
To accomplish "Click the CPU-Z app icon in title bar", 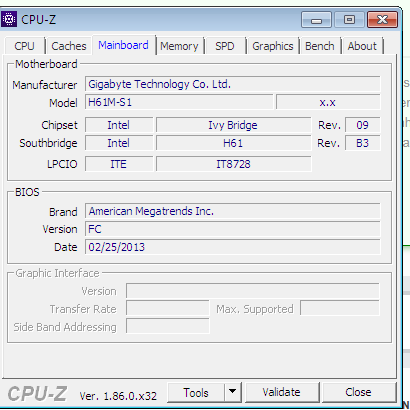I will coord(9,19).
